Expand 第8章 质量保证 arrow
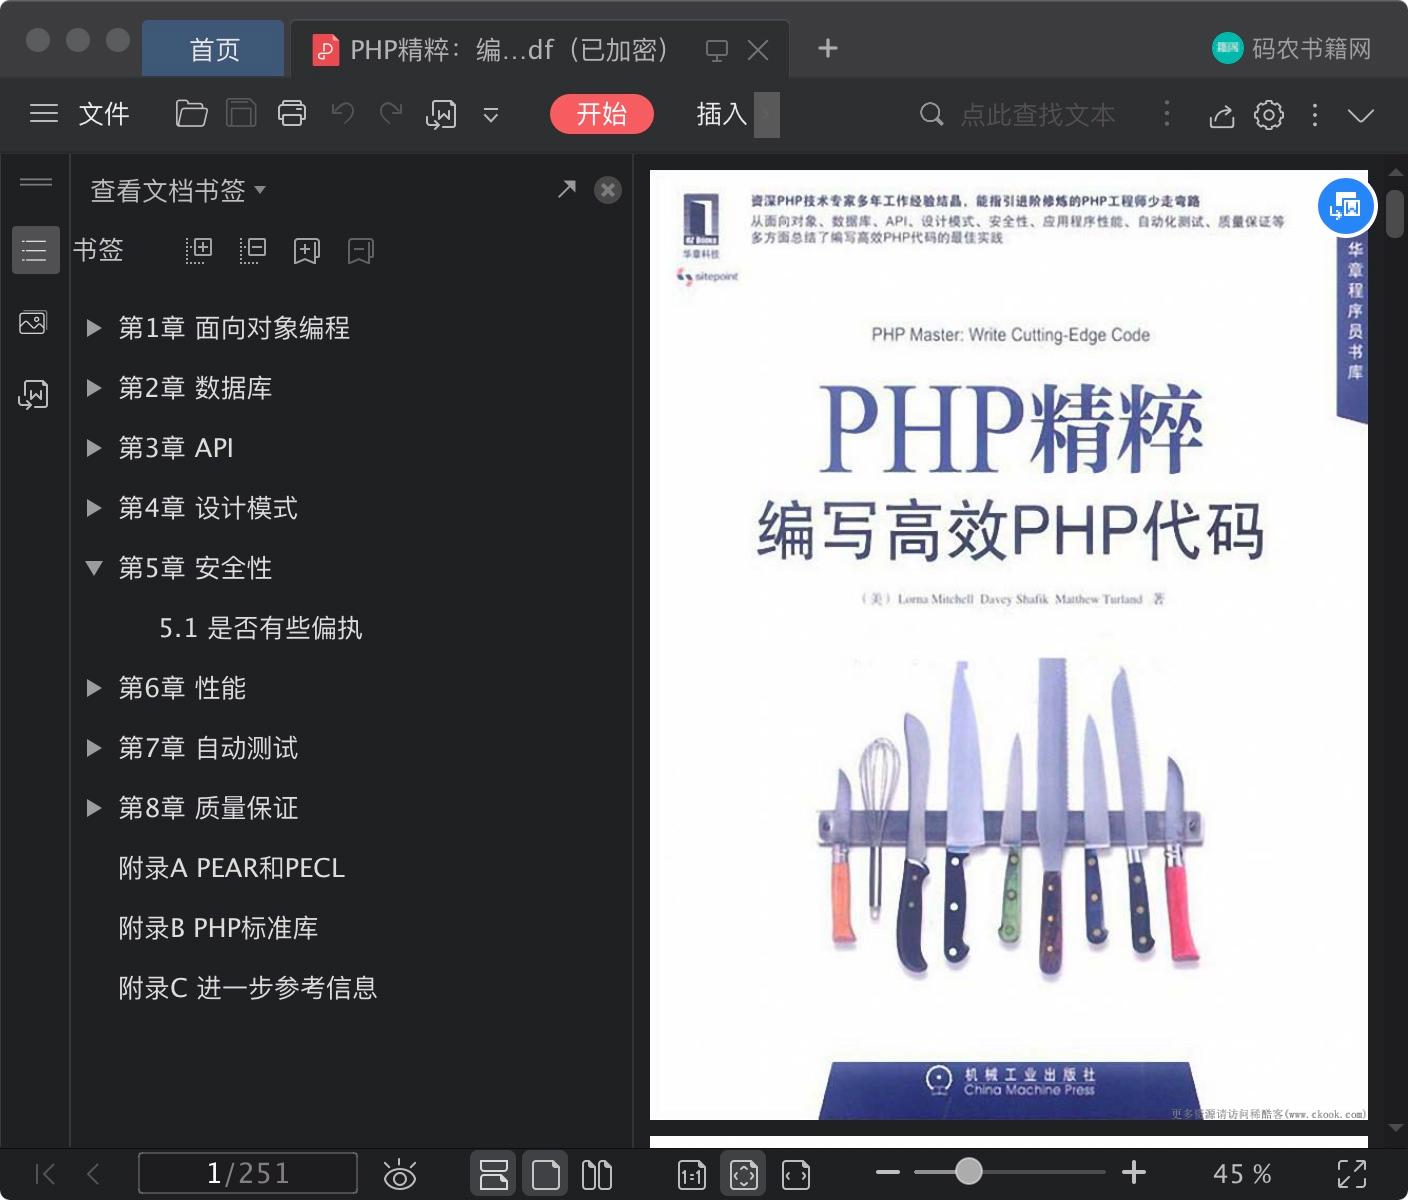The height and width of the screenshot is (1200, 1408). 94,808
